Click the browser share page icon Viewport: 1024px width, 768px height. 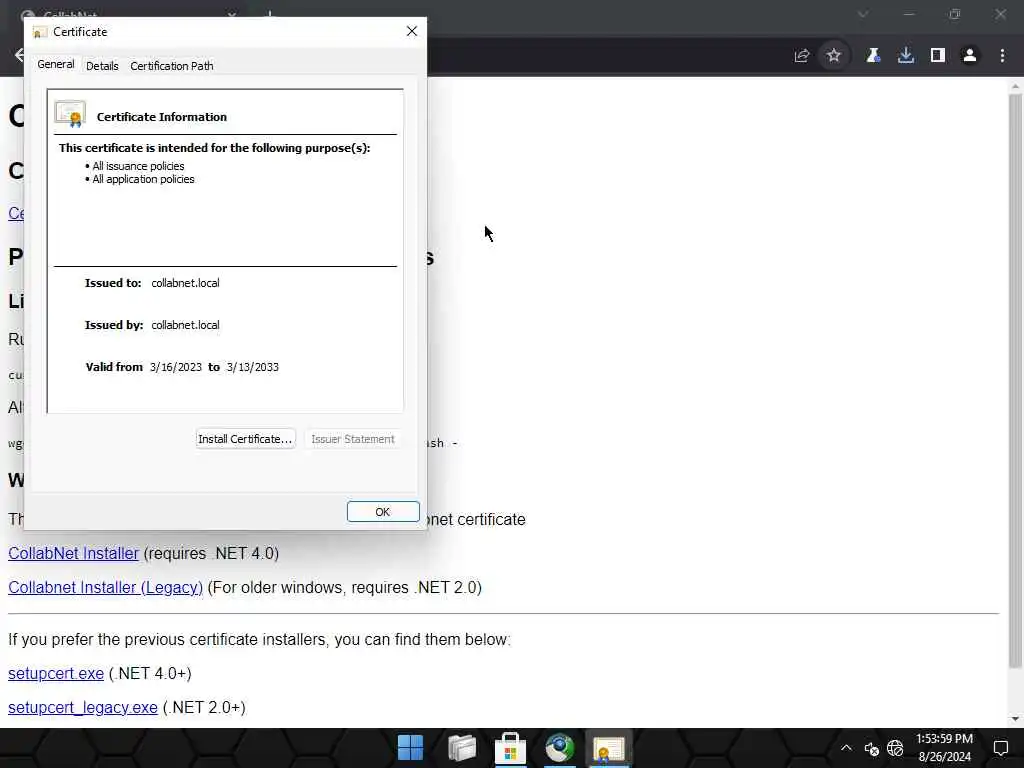tap(802, 56)
